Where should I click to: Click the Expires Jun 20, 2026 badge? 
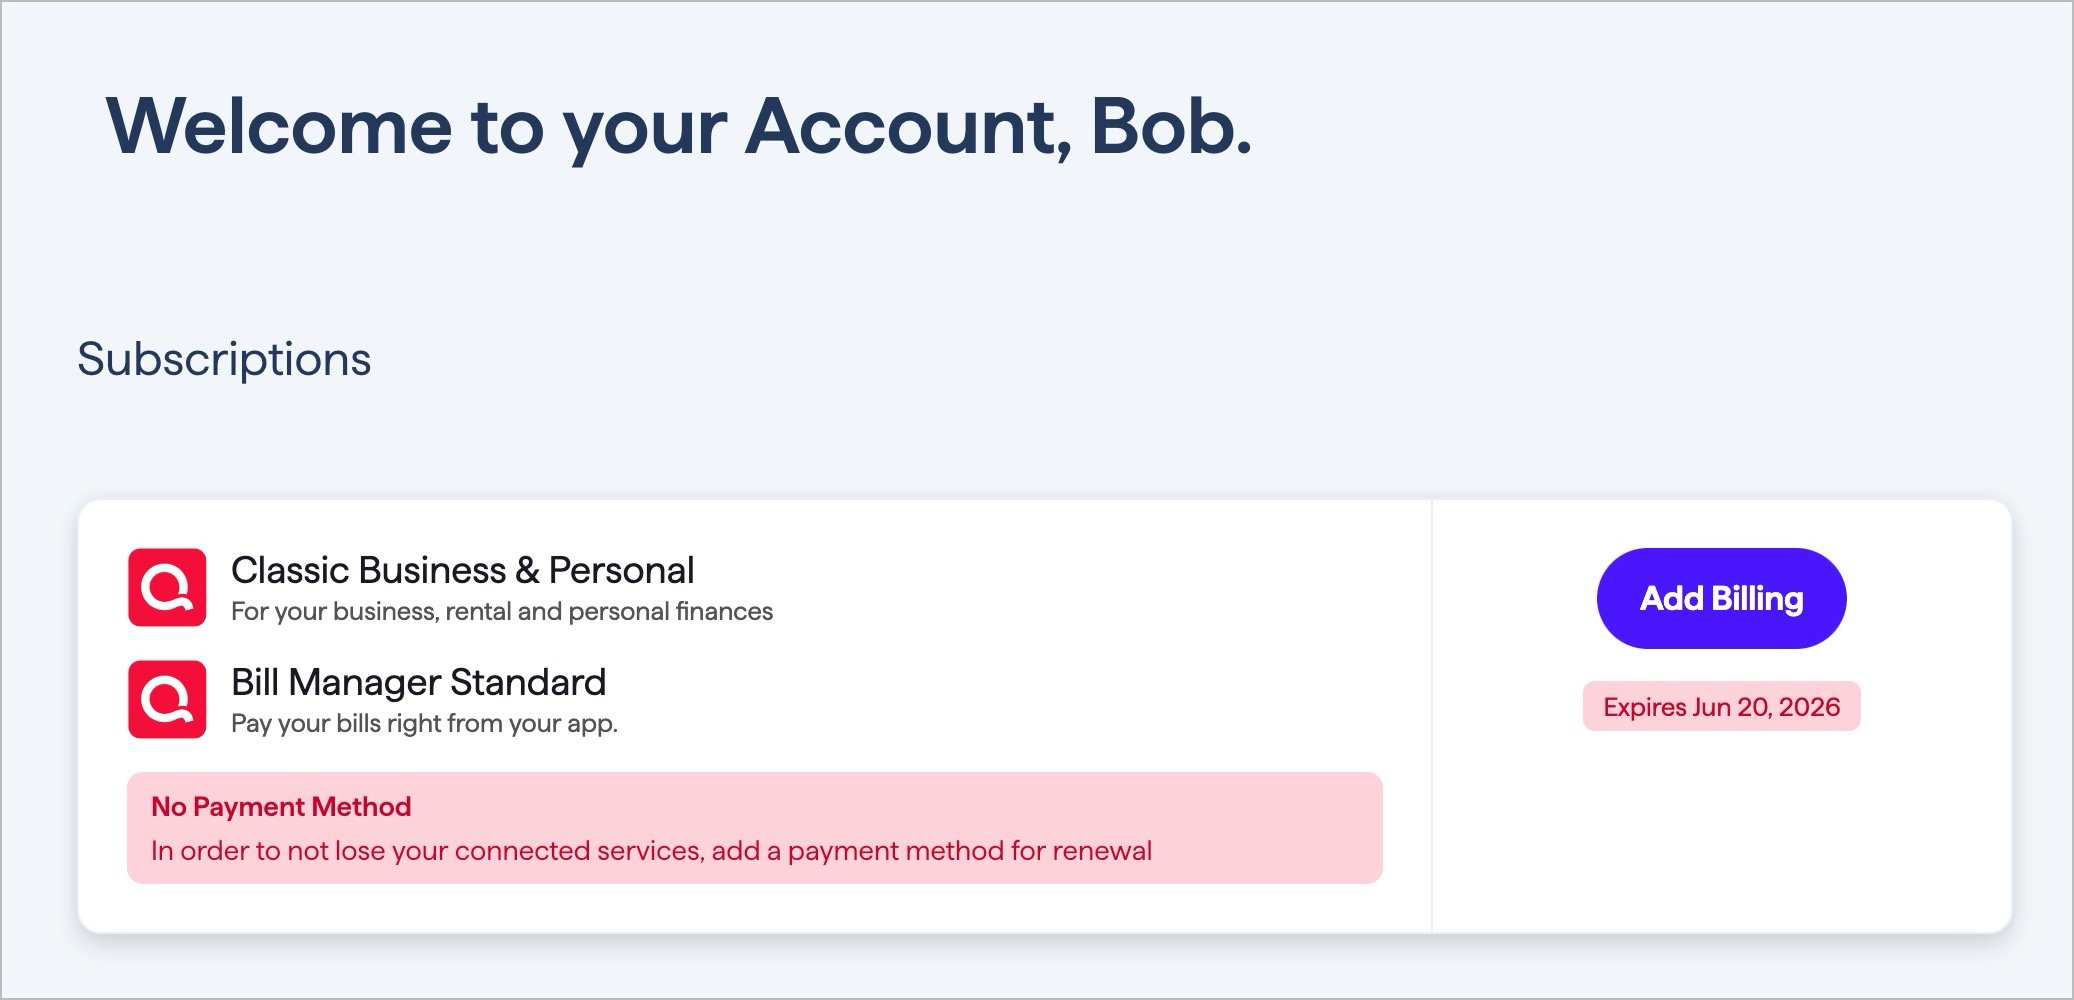pyautogui.click(x=1721, y=707)
